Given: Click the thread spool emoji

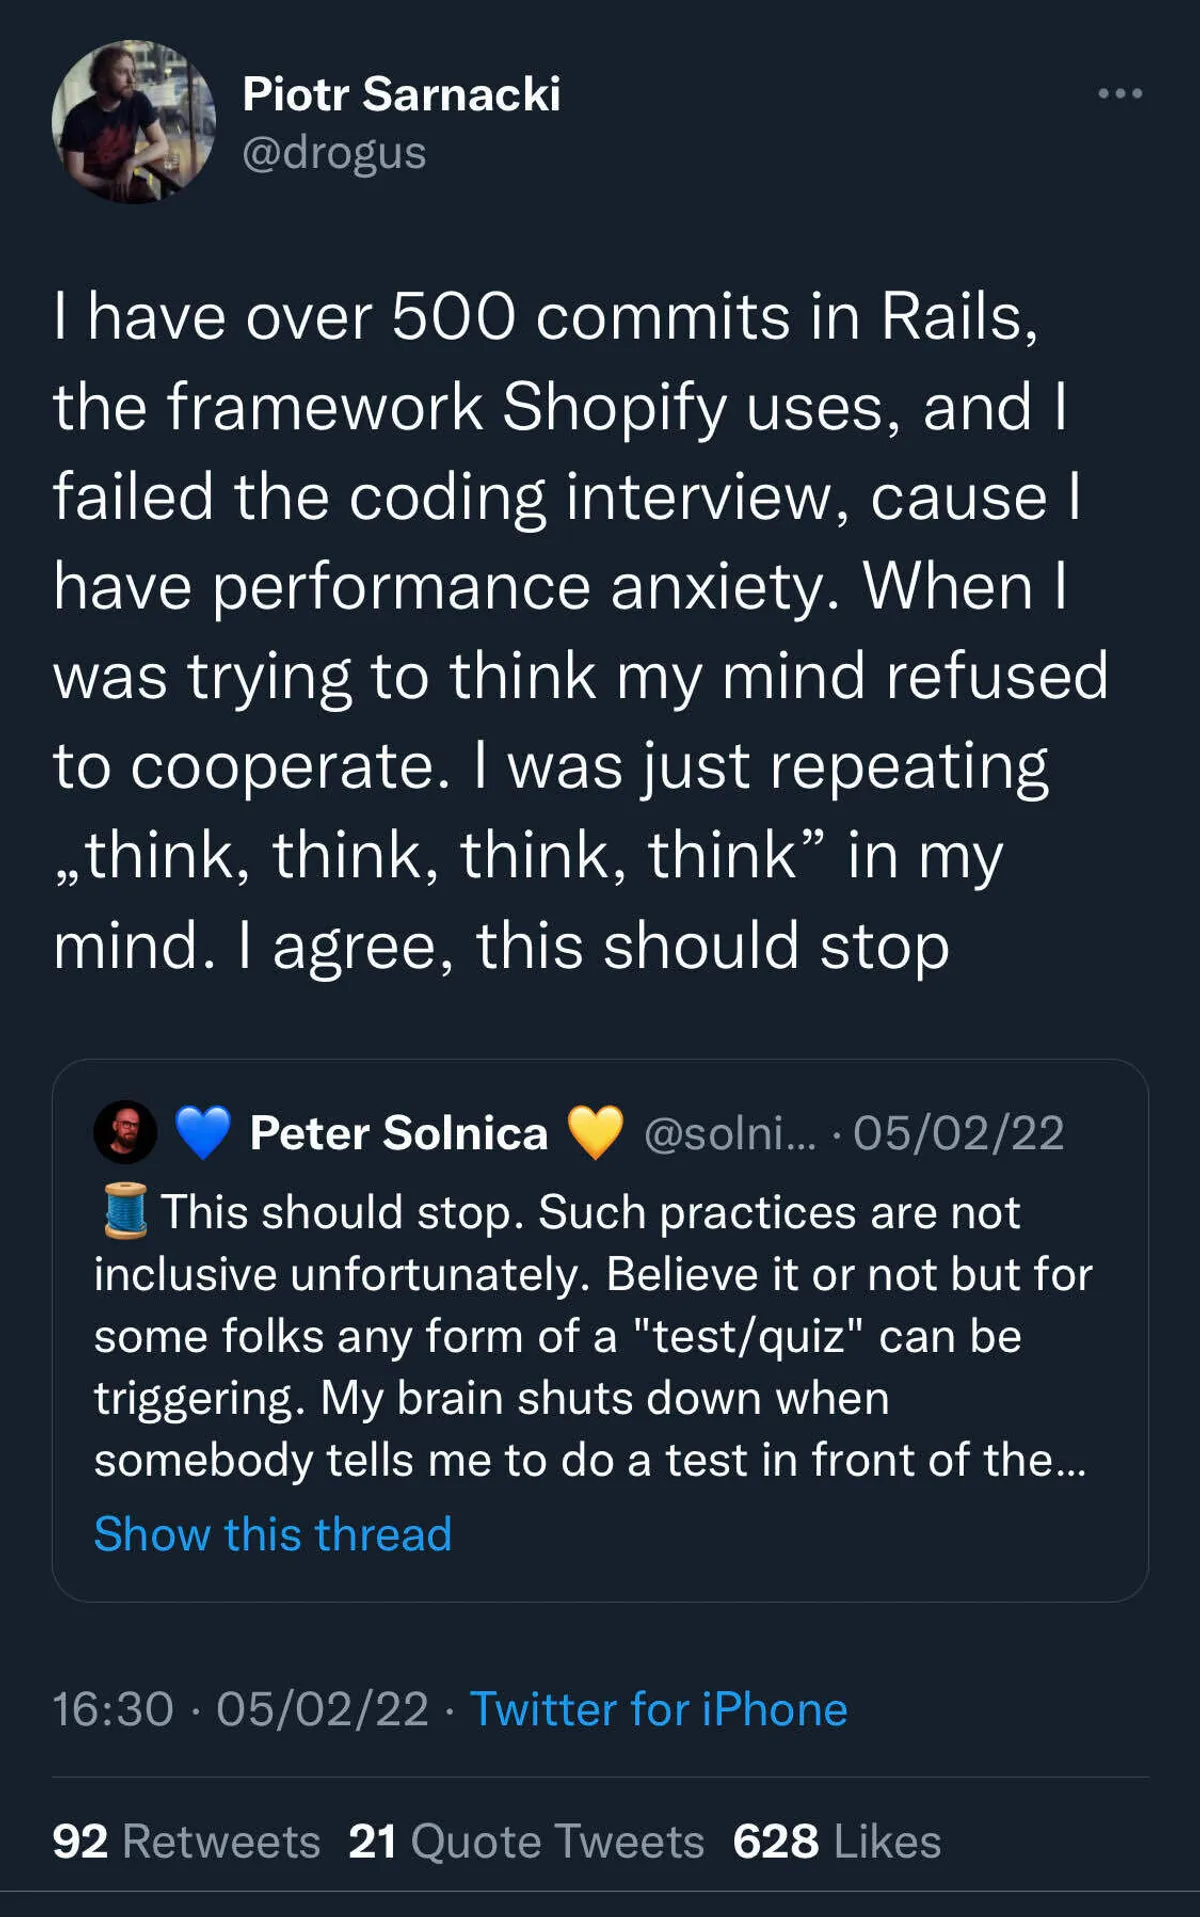Looking at the screenshot, I should (126, 1210).
